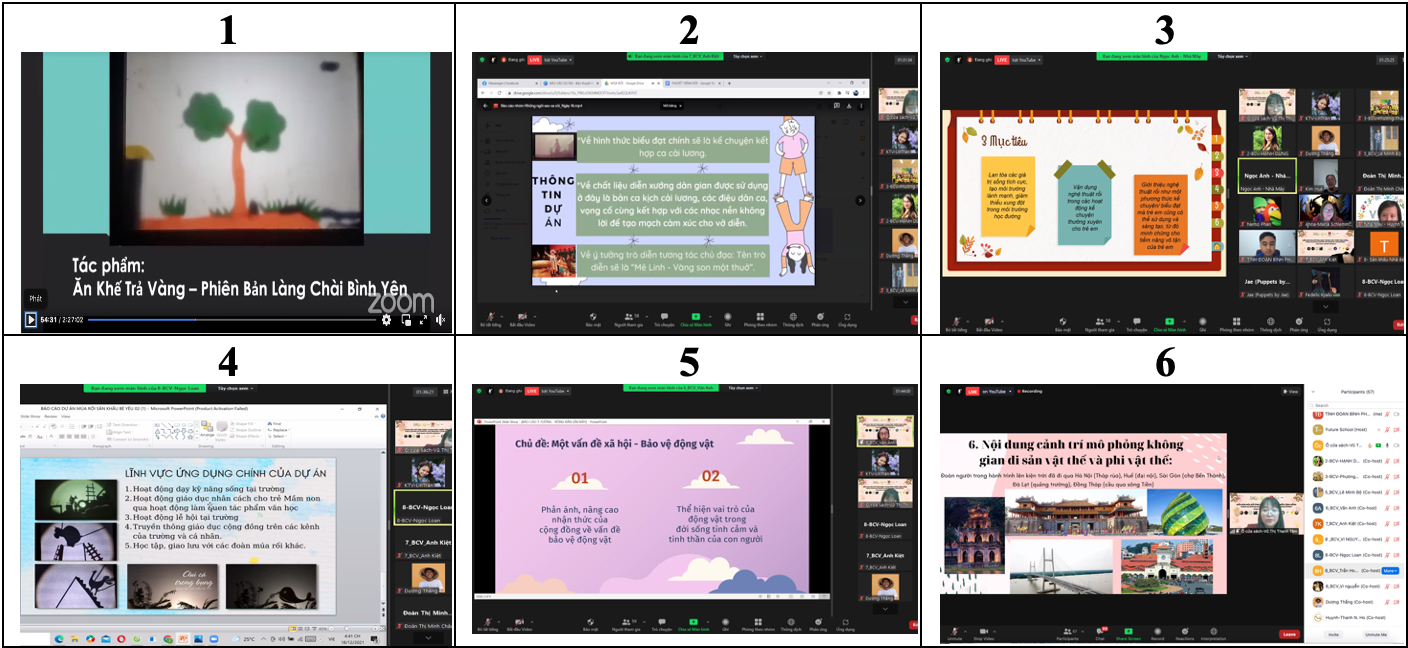The height and width of the screenshot is (648, 1408).
Task: Open 'Tùy chọn xem' dropdown in panel 4
Action: [x=237, y=388]
